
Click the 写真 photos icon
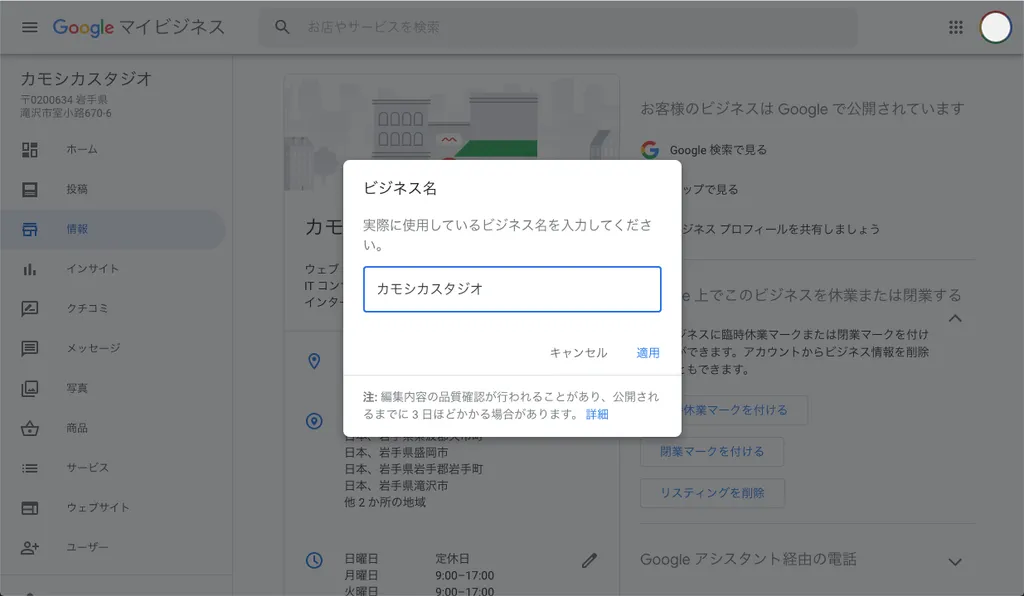pos(29,388)
